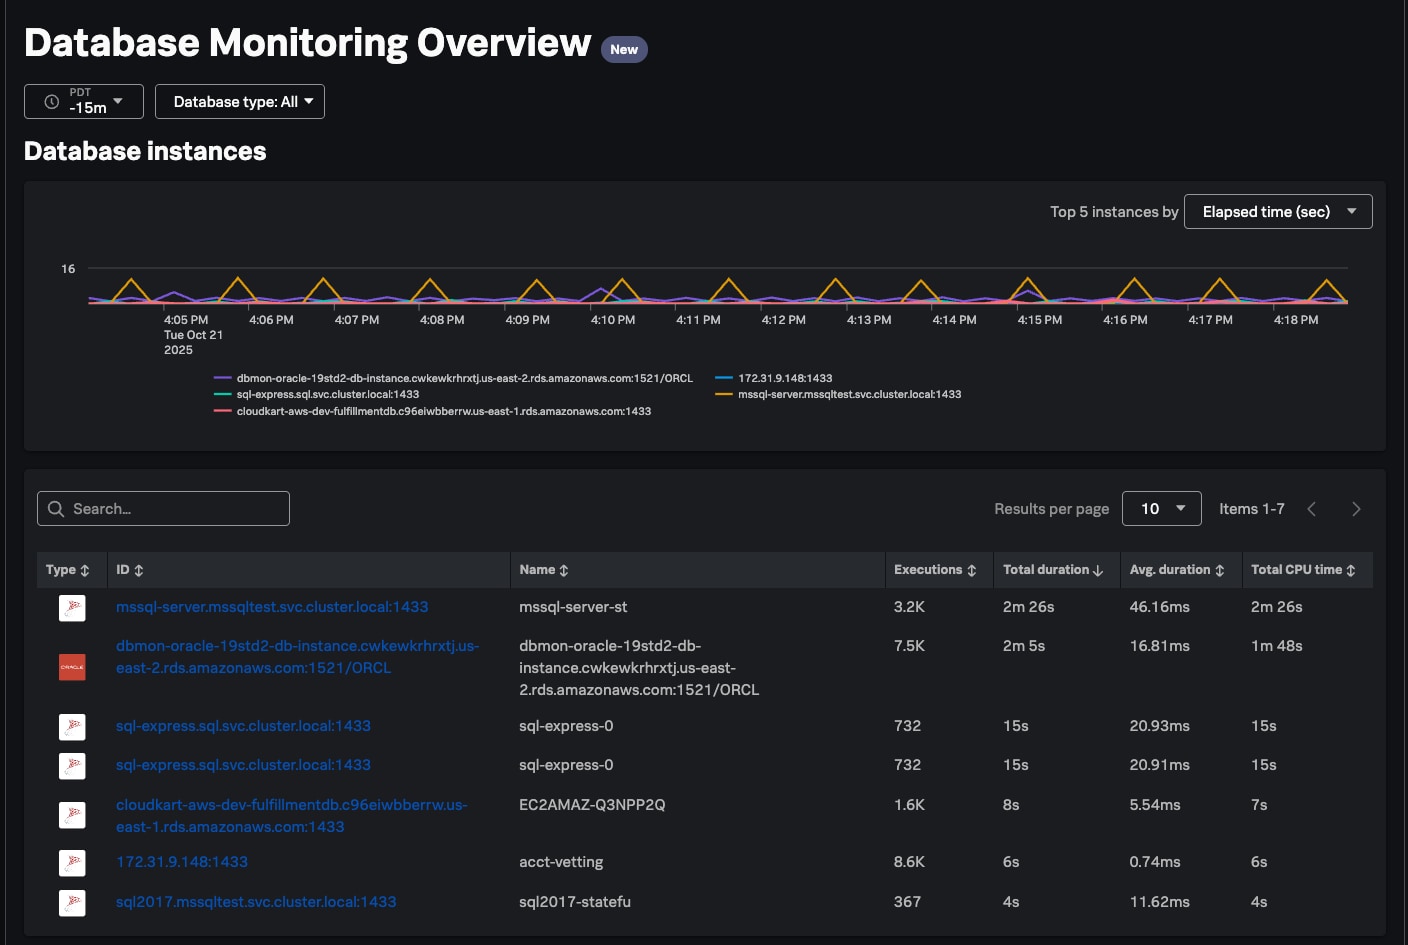1408x945 pixels.
Task: Click the SQL Server icon for sql2017-statefu row
Action: point(72,903)
